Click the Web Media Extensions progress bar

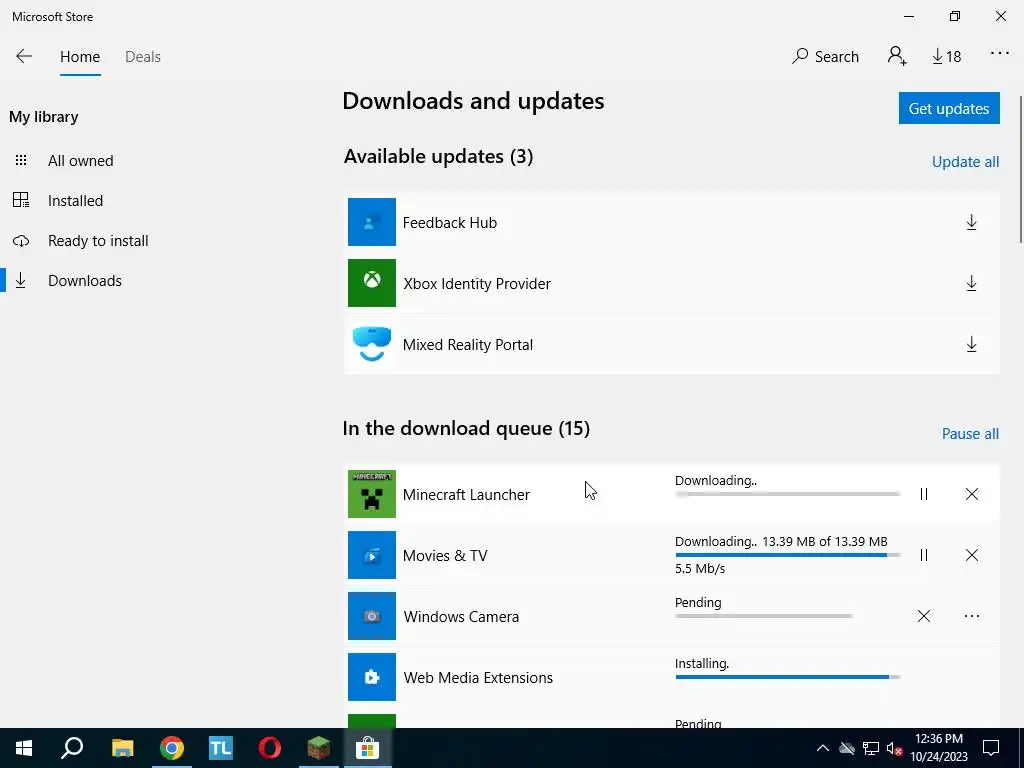(x=788, y=677)
